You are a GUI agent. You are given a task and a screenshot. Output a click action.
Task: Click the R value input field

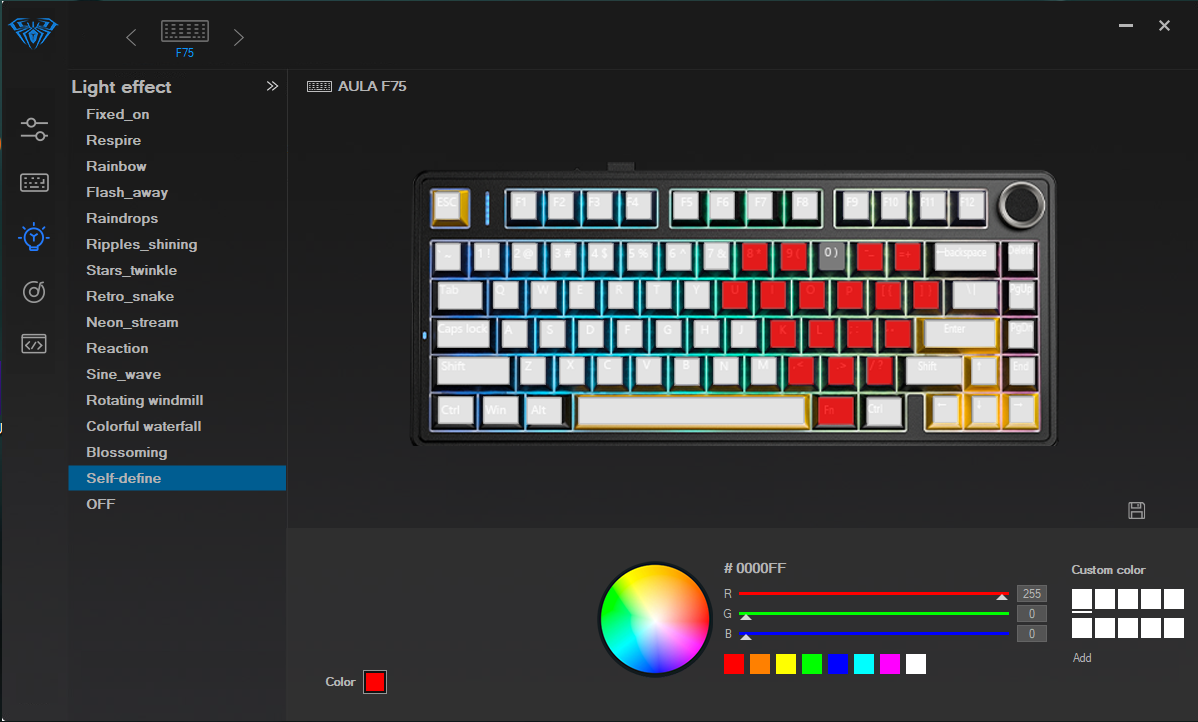(x=1031, y=594)
